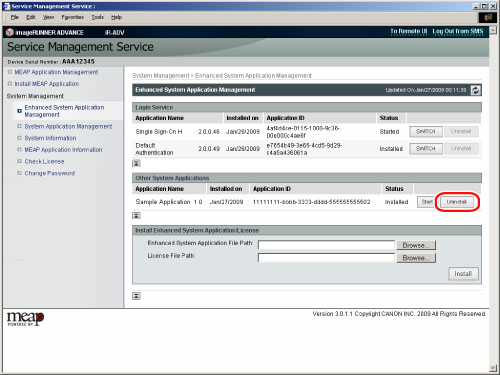Click the Started status of Single Sign-On H
This screenshot has width=500, height=375.
pyautogui.click(x=389, y=132)
